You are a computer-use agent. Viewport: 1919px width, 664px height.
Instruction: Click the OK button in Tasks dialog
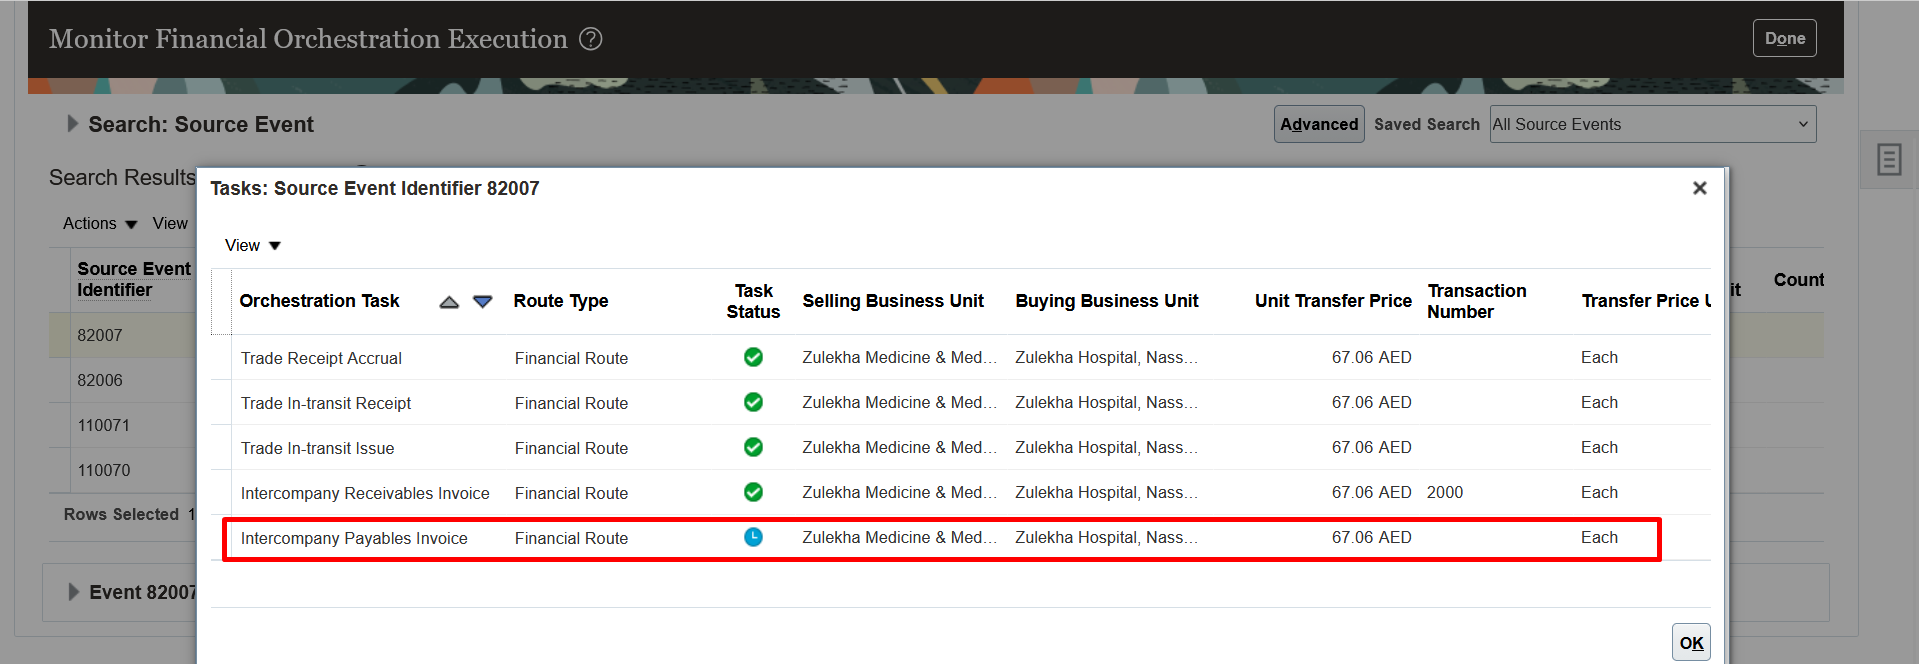[x=1691, y=643]
